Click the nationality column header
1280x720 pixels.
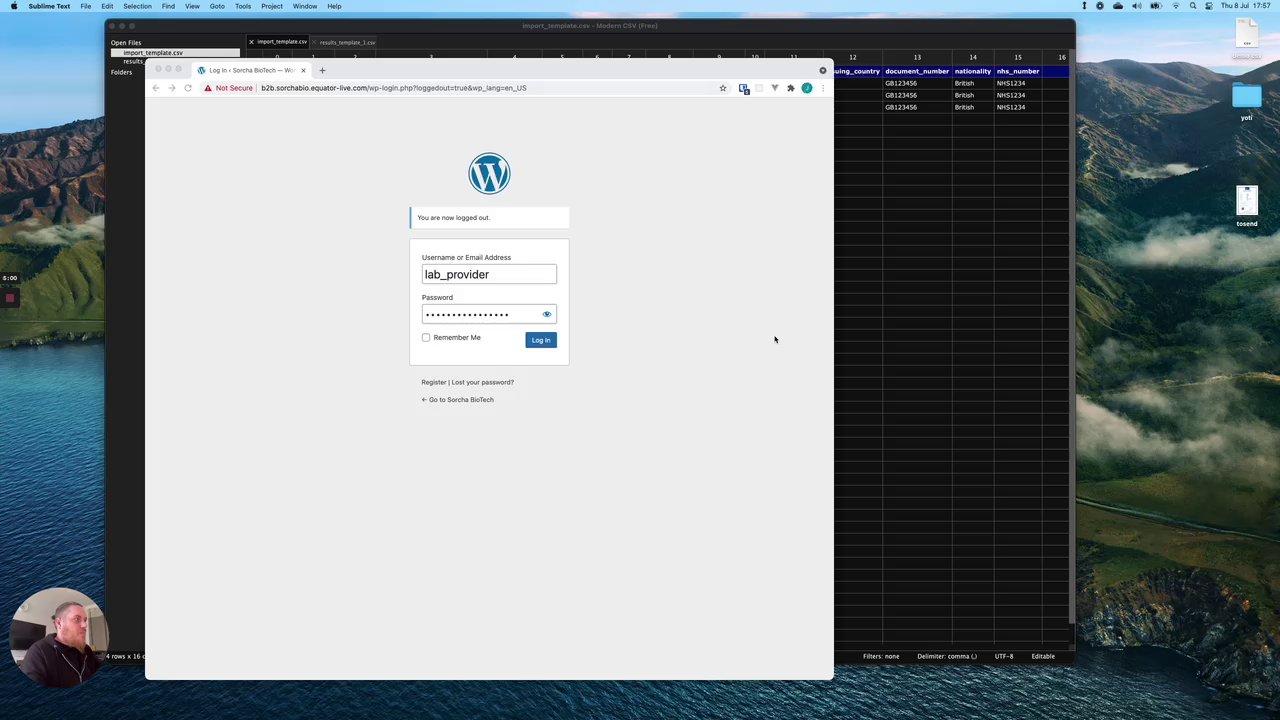click(972, 71)
